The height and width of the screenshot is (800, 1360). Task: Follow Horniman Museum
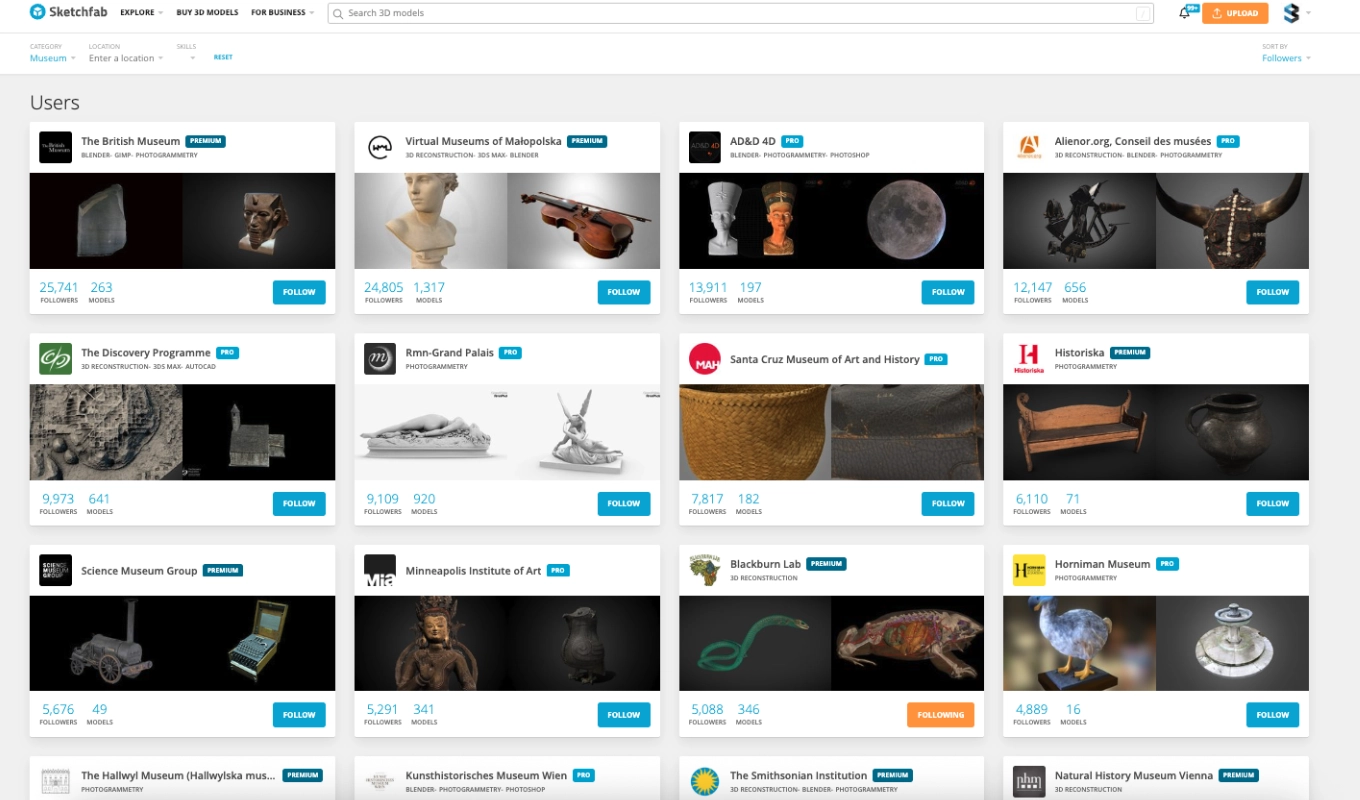pyautogui.click(x=1273, y=715)
